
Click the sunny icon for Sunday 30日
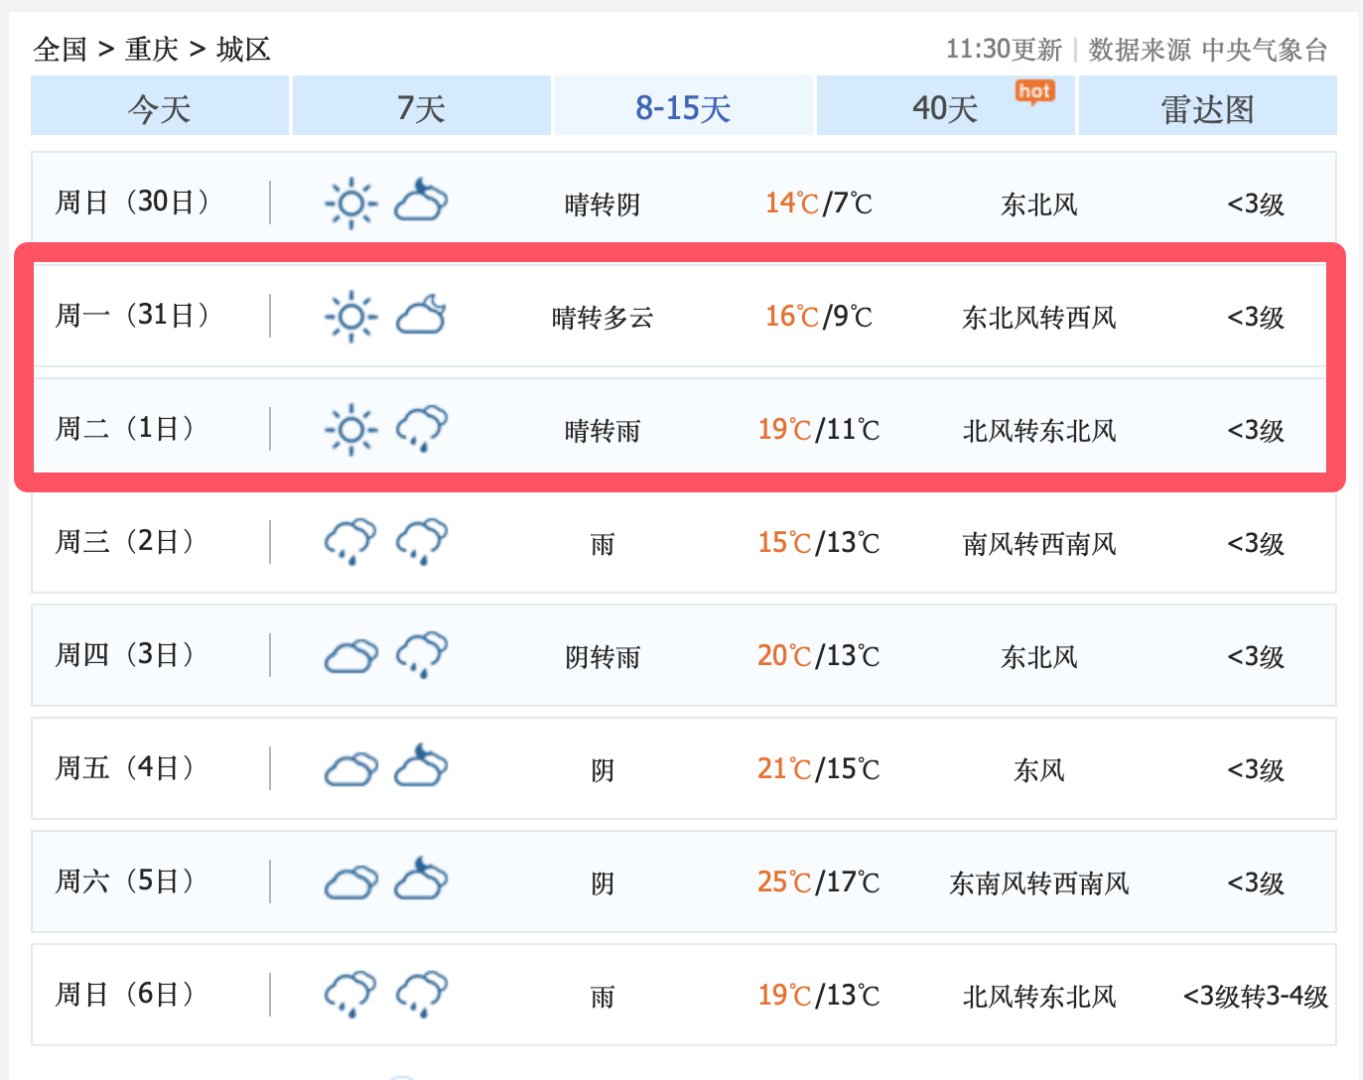[351, 204]
